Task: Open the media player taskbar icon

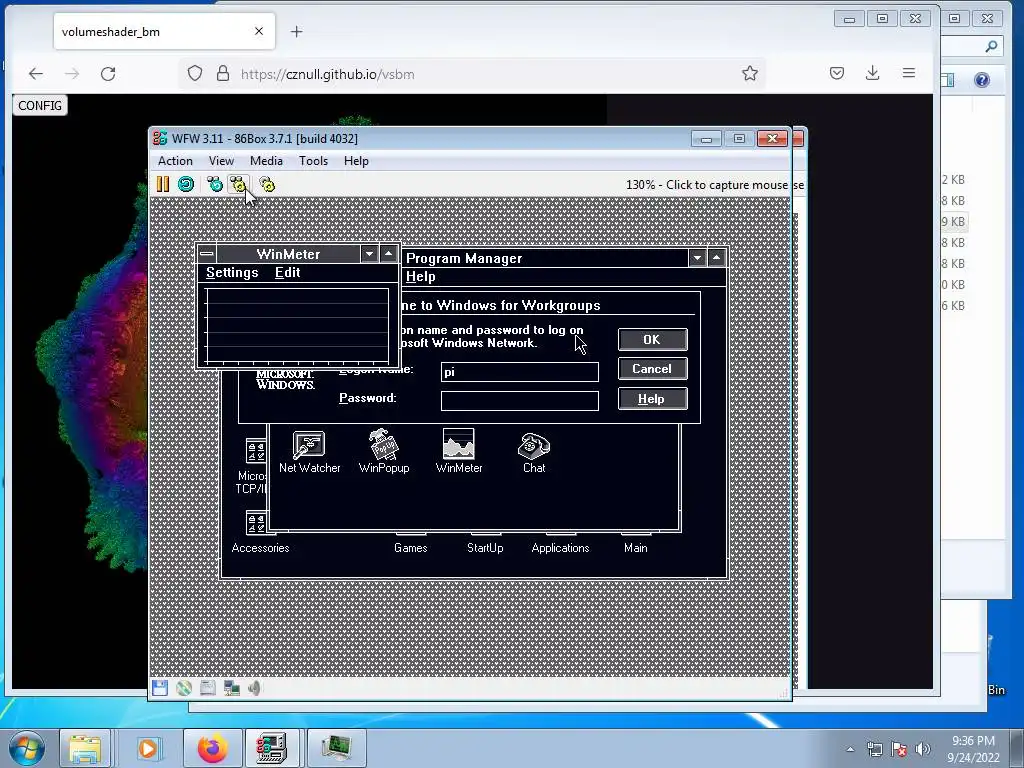Action: pos(148,748)
